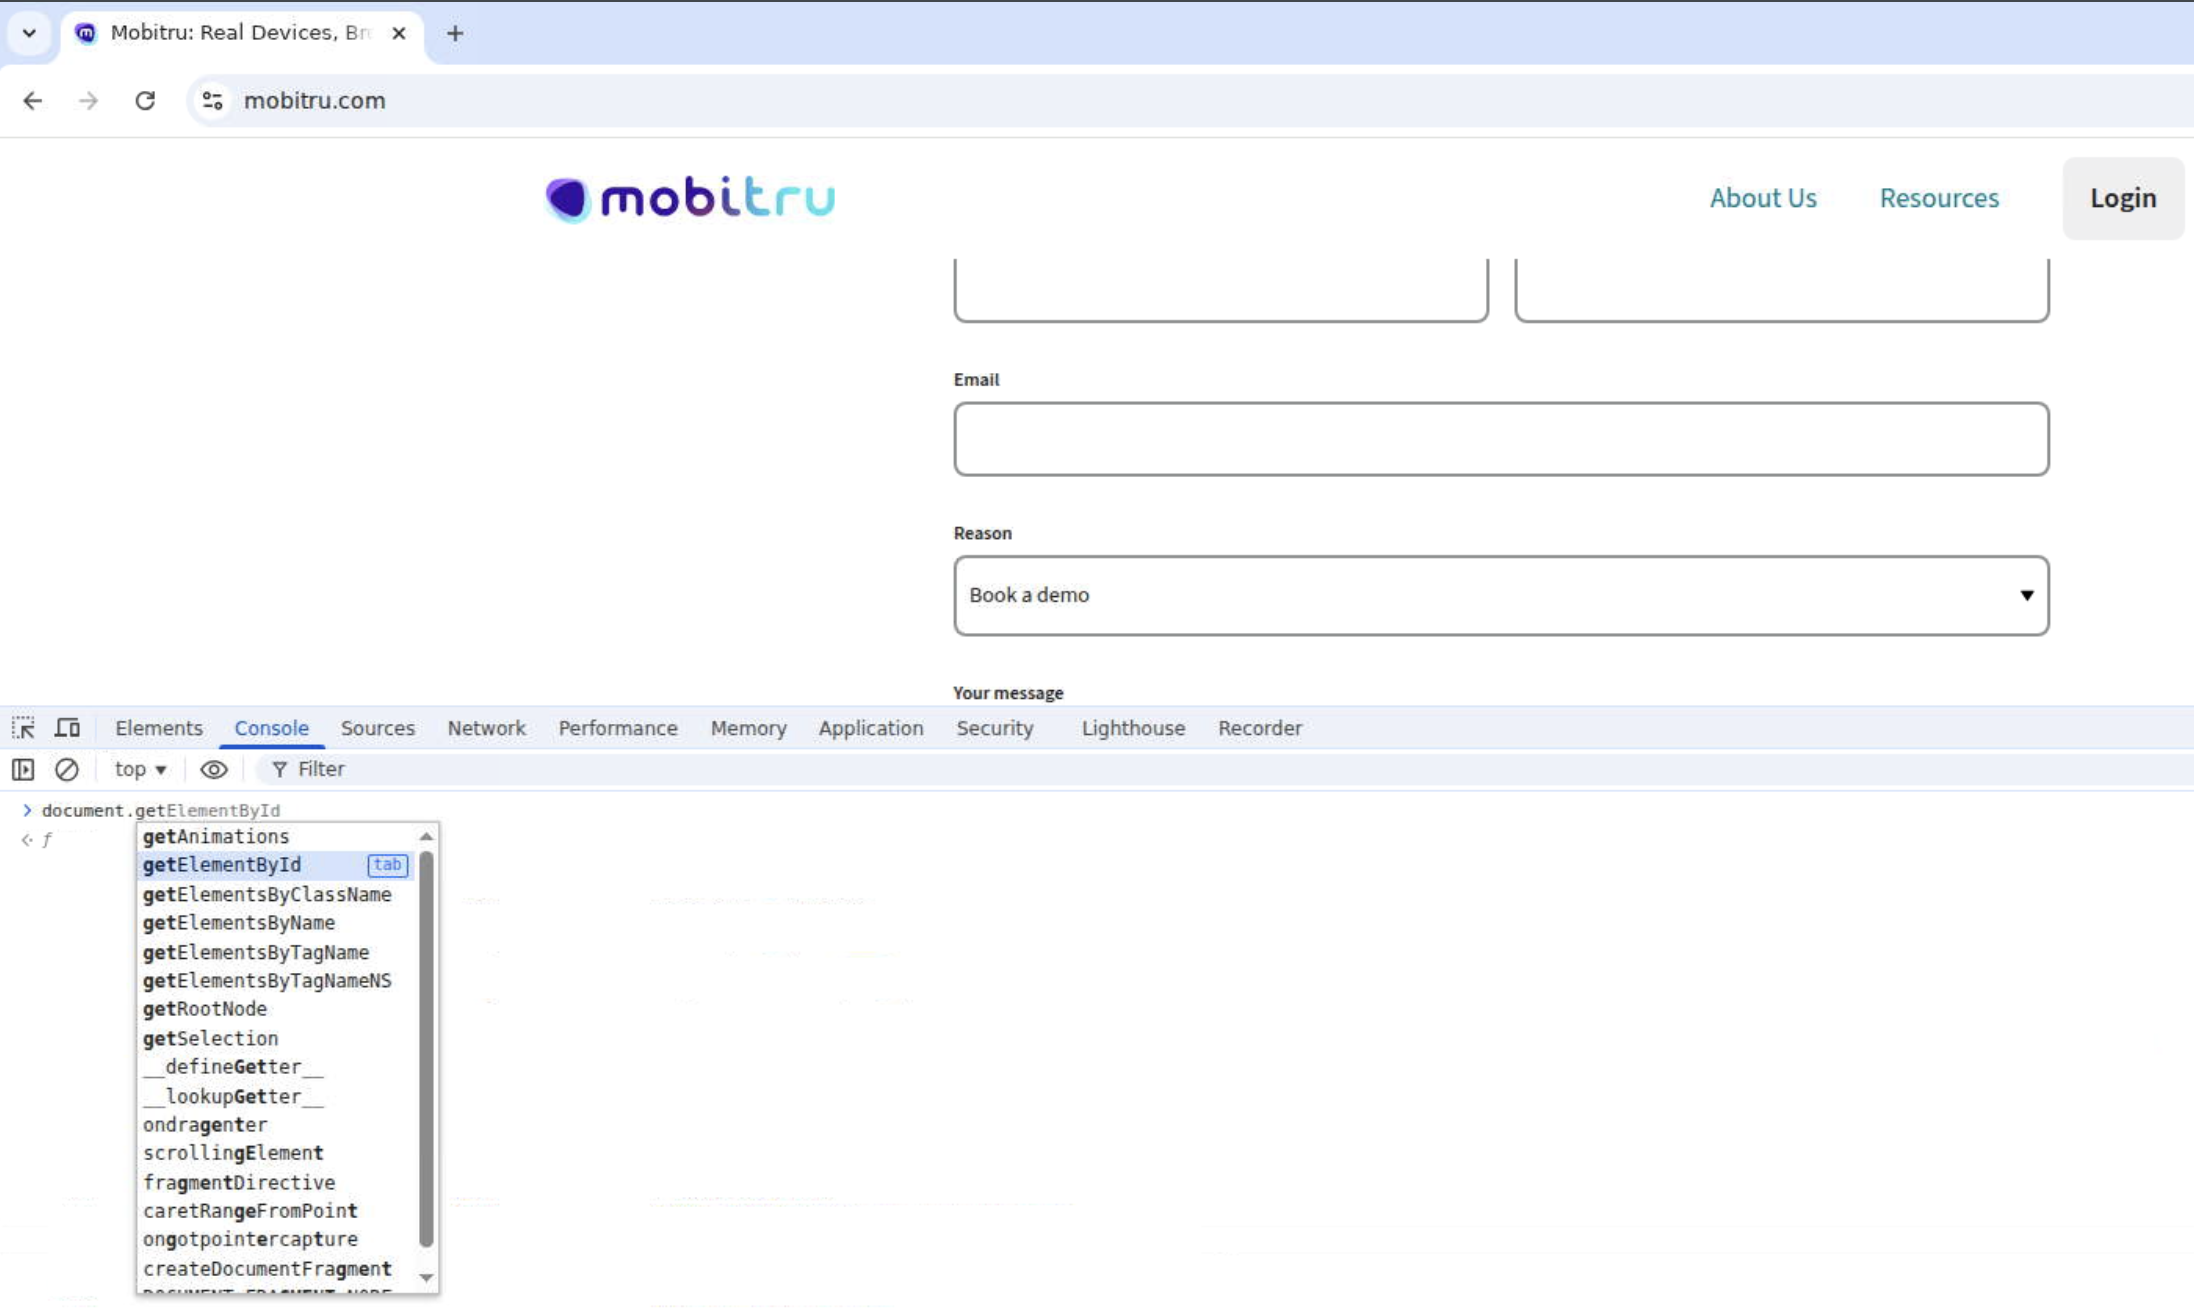The height and width of the screenshot is (1314, 2194).
Task: Click the Mobitru logo
Action: (690, 198)
